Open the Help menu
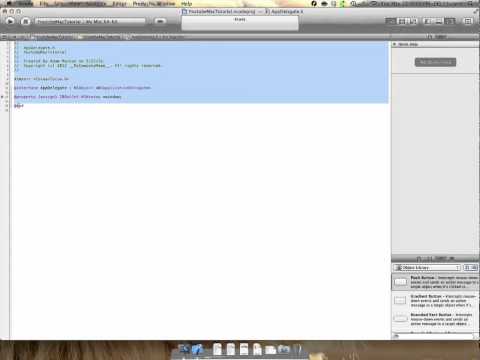The image size is (480, 360). tap(187, 4)
